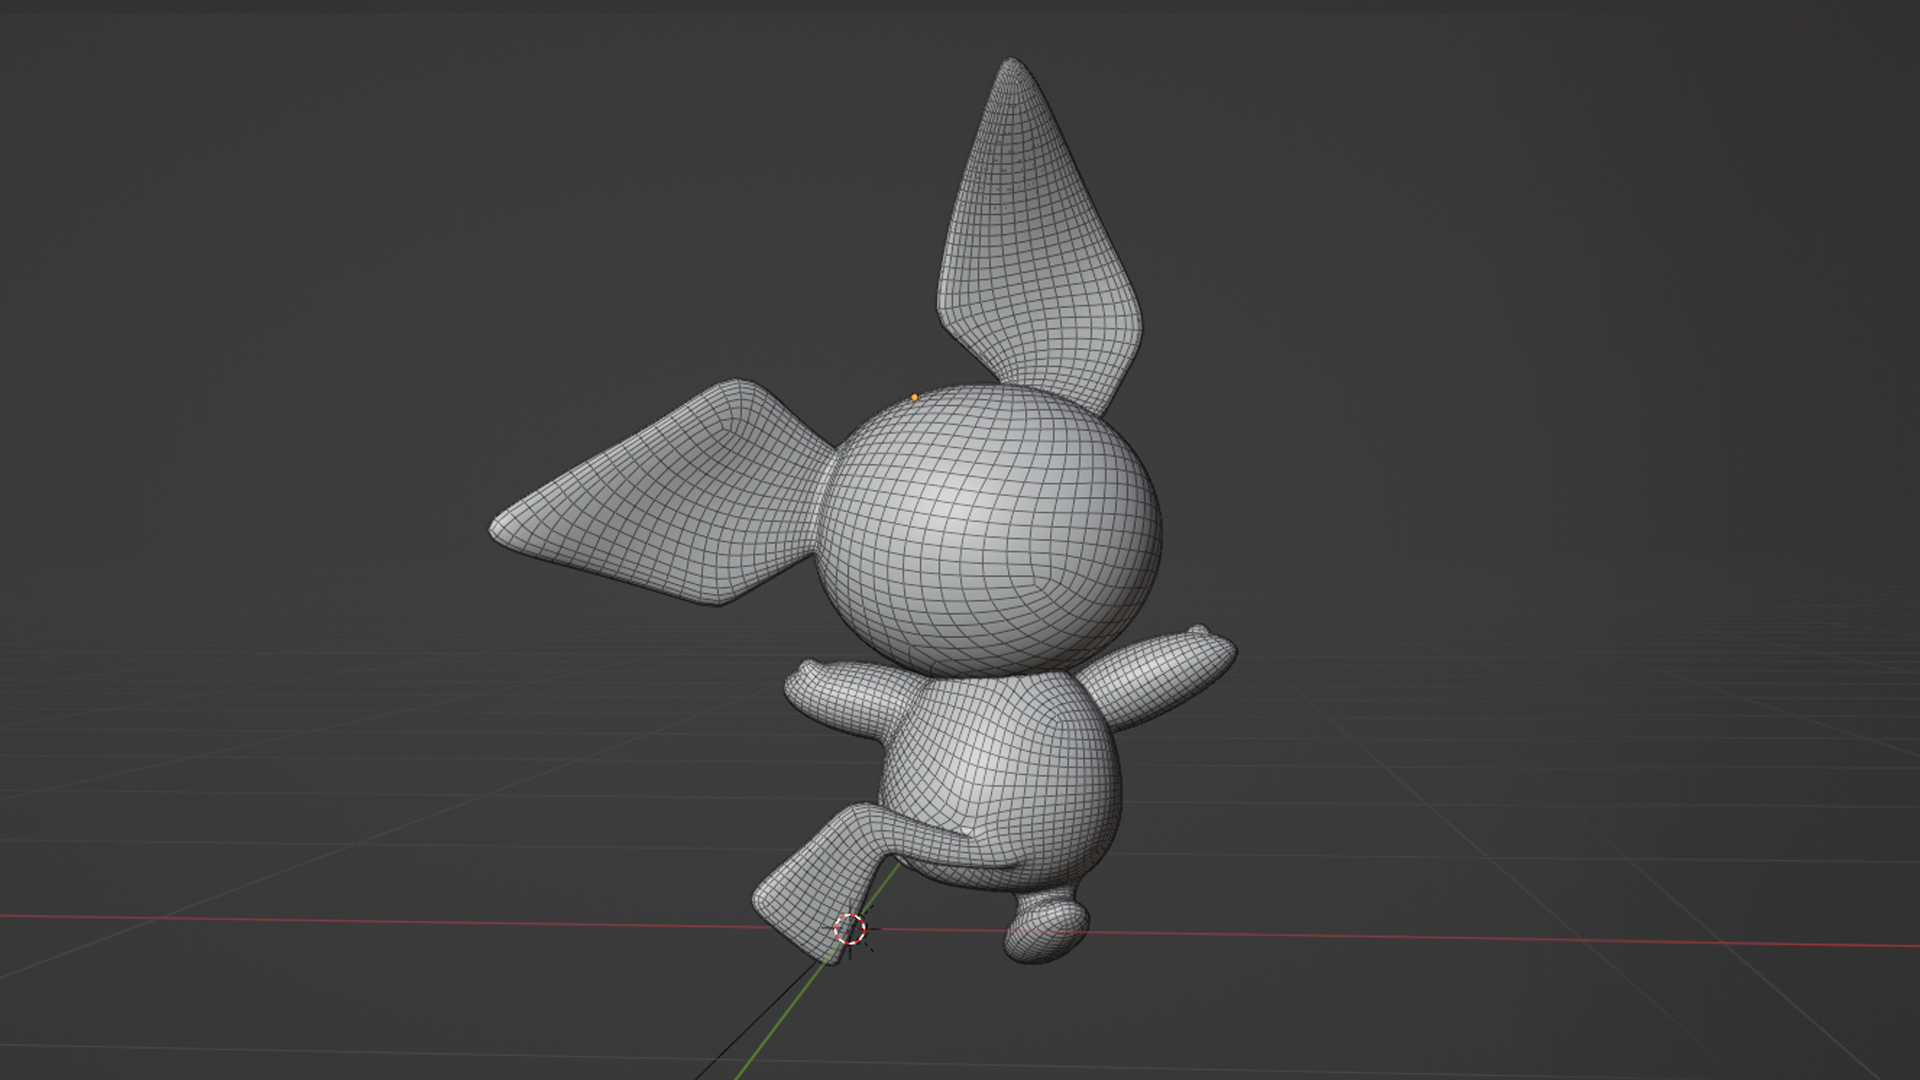This screenshot has height=1080, width=1920.
Task: Click the 3D cursor crosshair
Action: coord(850,929)
